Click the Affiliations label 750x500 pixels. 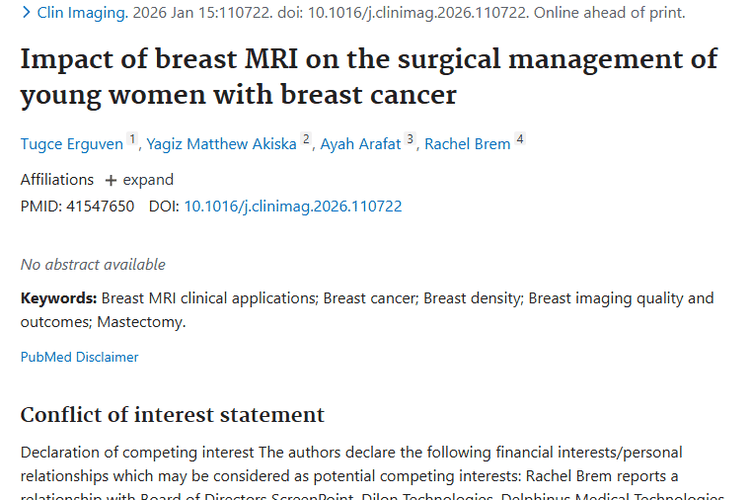click(x=57, y=180)
